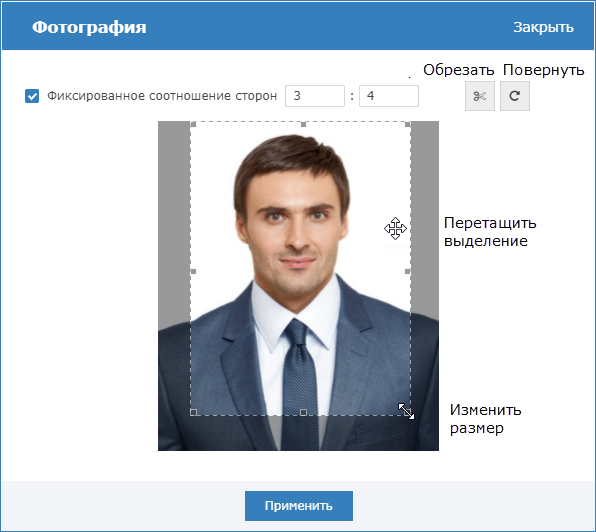This screenshot has width=596, height=532.
Task: Click the aspect ratio height field showing 4
Action: [x=389, y=96]
